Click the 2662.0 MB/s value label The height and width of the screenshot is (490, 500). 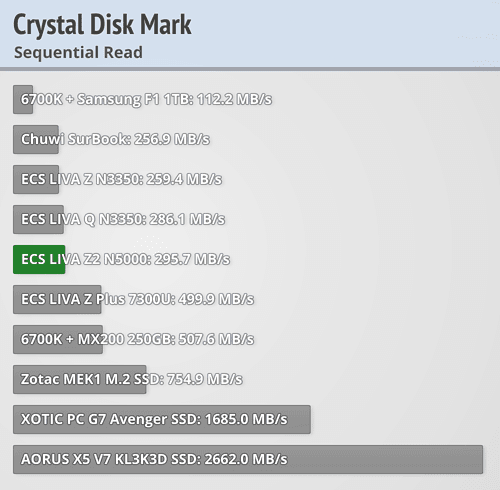[x=246, y=459]
